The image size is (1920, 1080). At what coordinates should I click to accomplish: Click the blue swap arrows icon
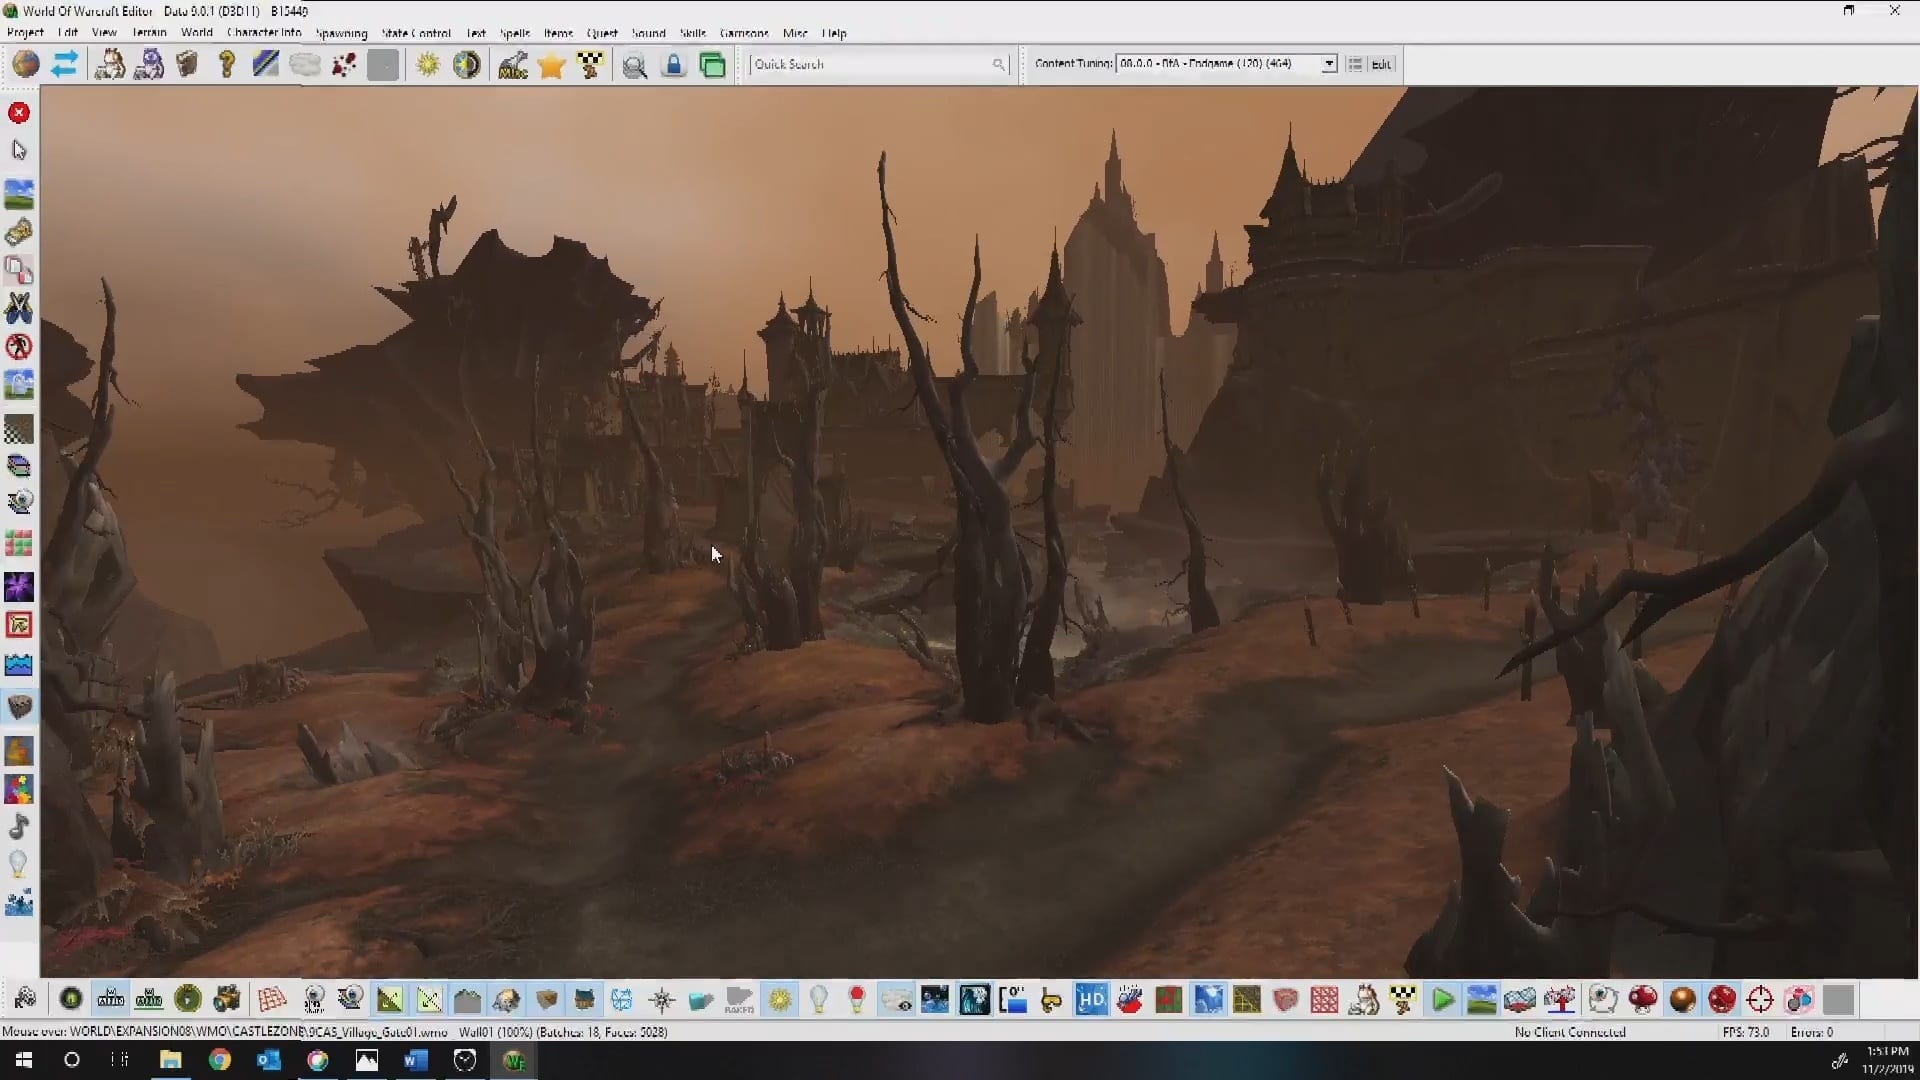click(64, 65)
